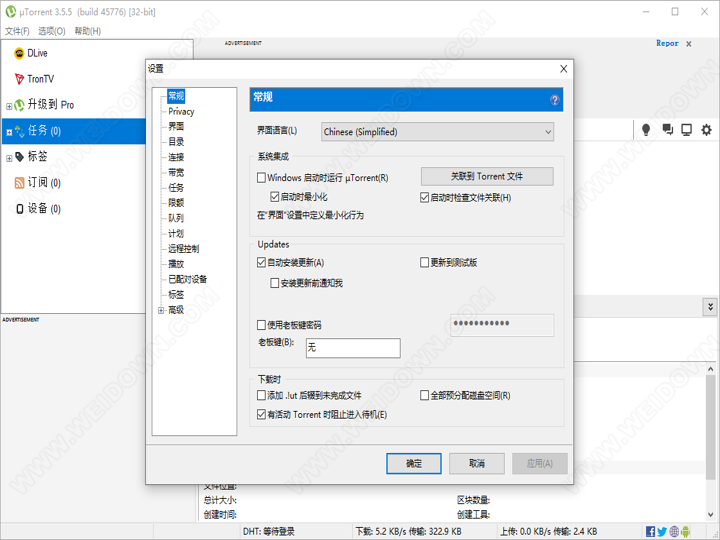Toggle 有活动 Torrent 时阻止进入待机 checkbox

[261, 415]
